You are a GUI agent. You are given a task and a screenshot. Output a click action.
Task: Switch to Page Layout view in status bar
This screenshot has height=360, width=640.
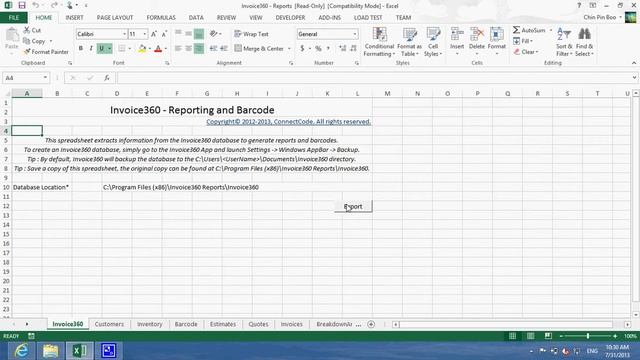tap(530, 336)
